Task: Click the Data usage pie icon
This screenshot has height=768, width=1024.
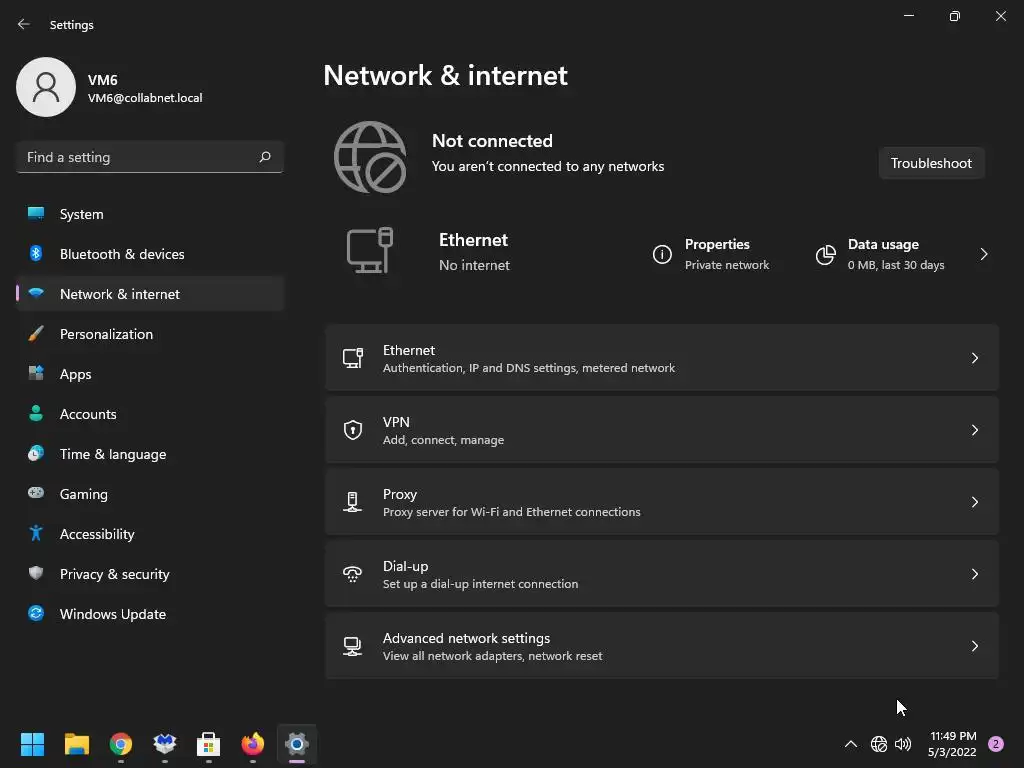Action: (x=825, y=255)
